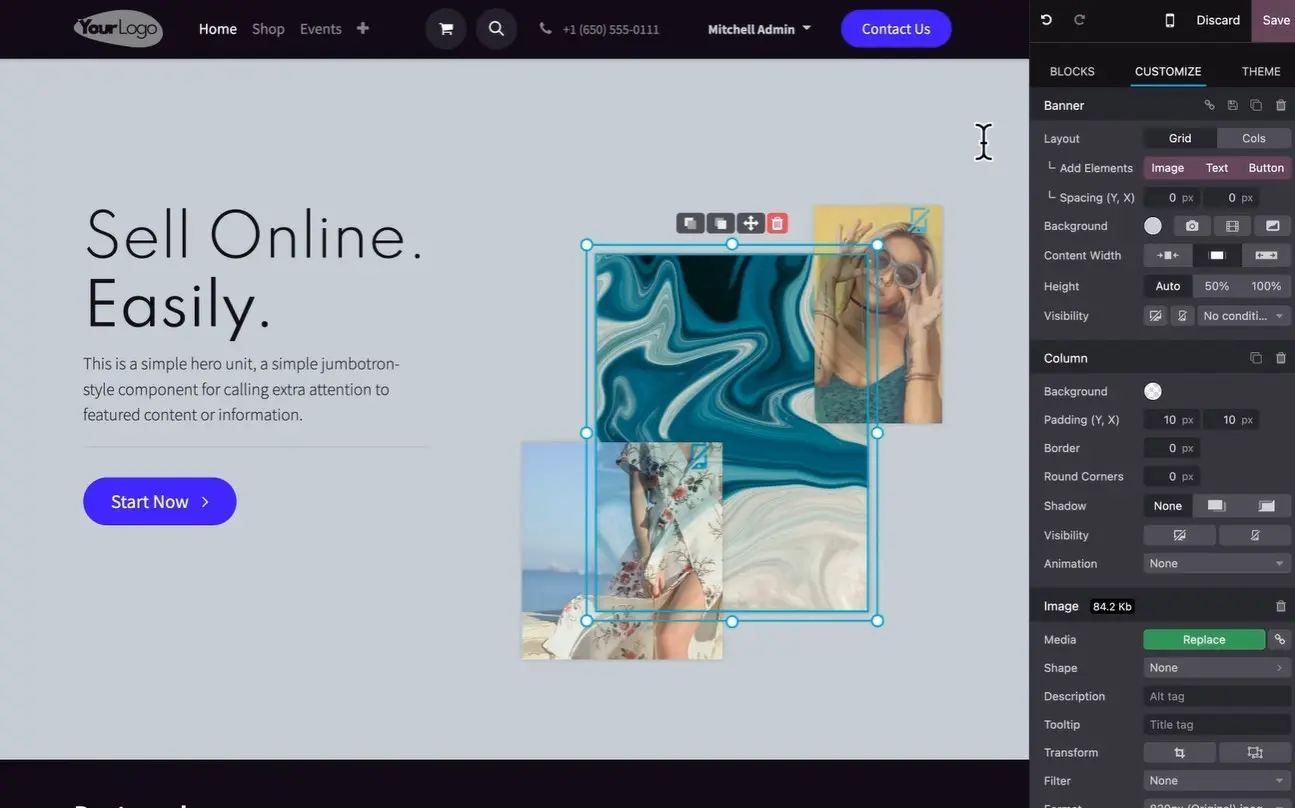Choose Banner background shape icon
The height and width of the screenshot is (808, 1295).
pos(1272,226)
